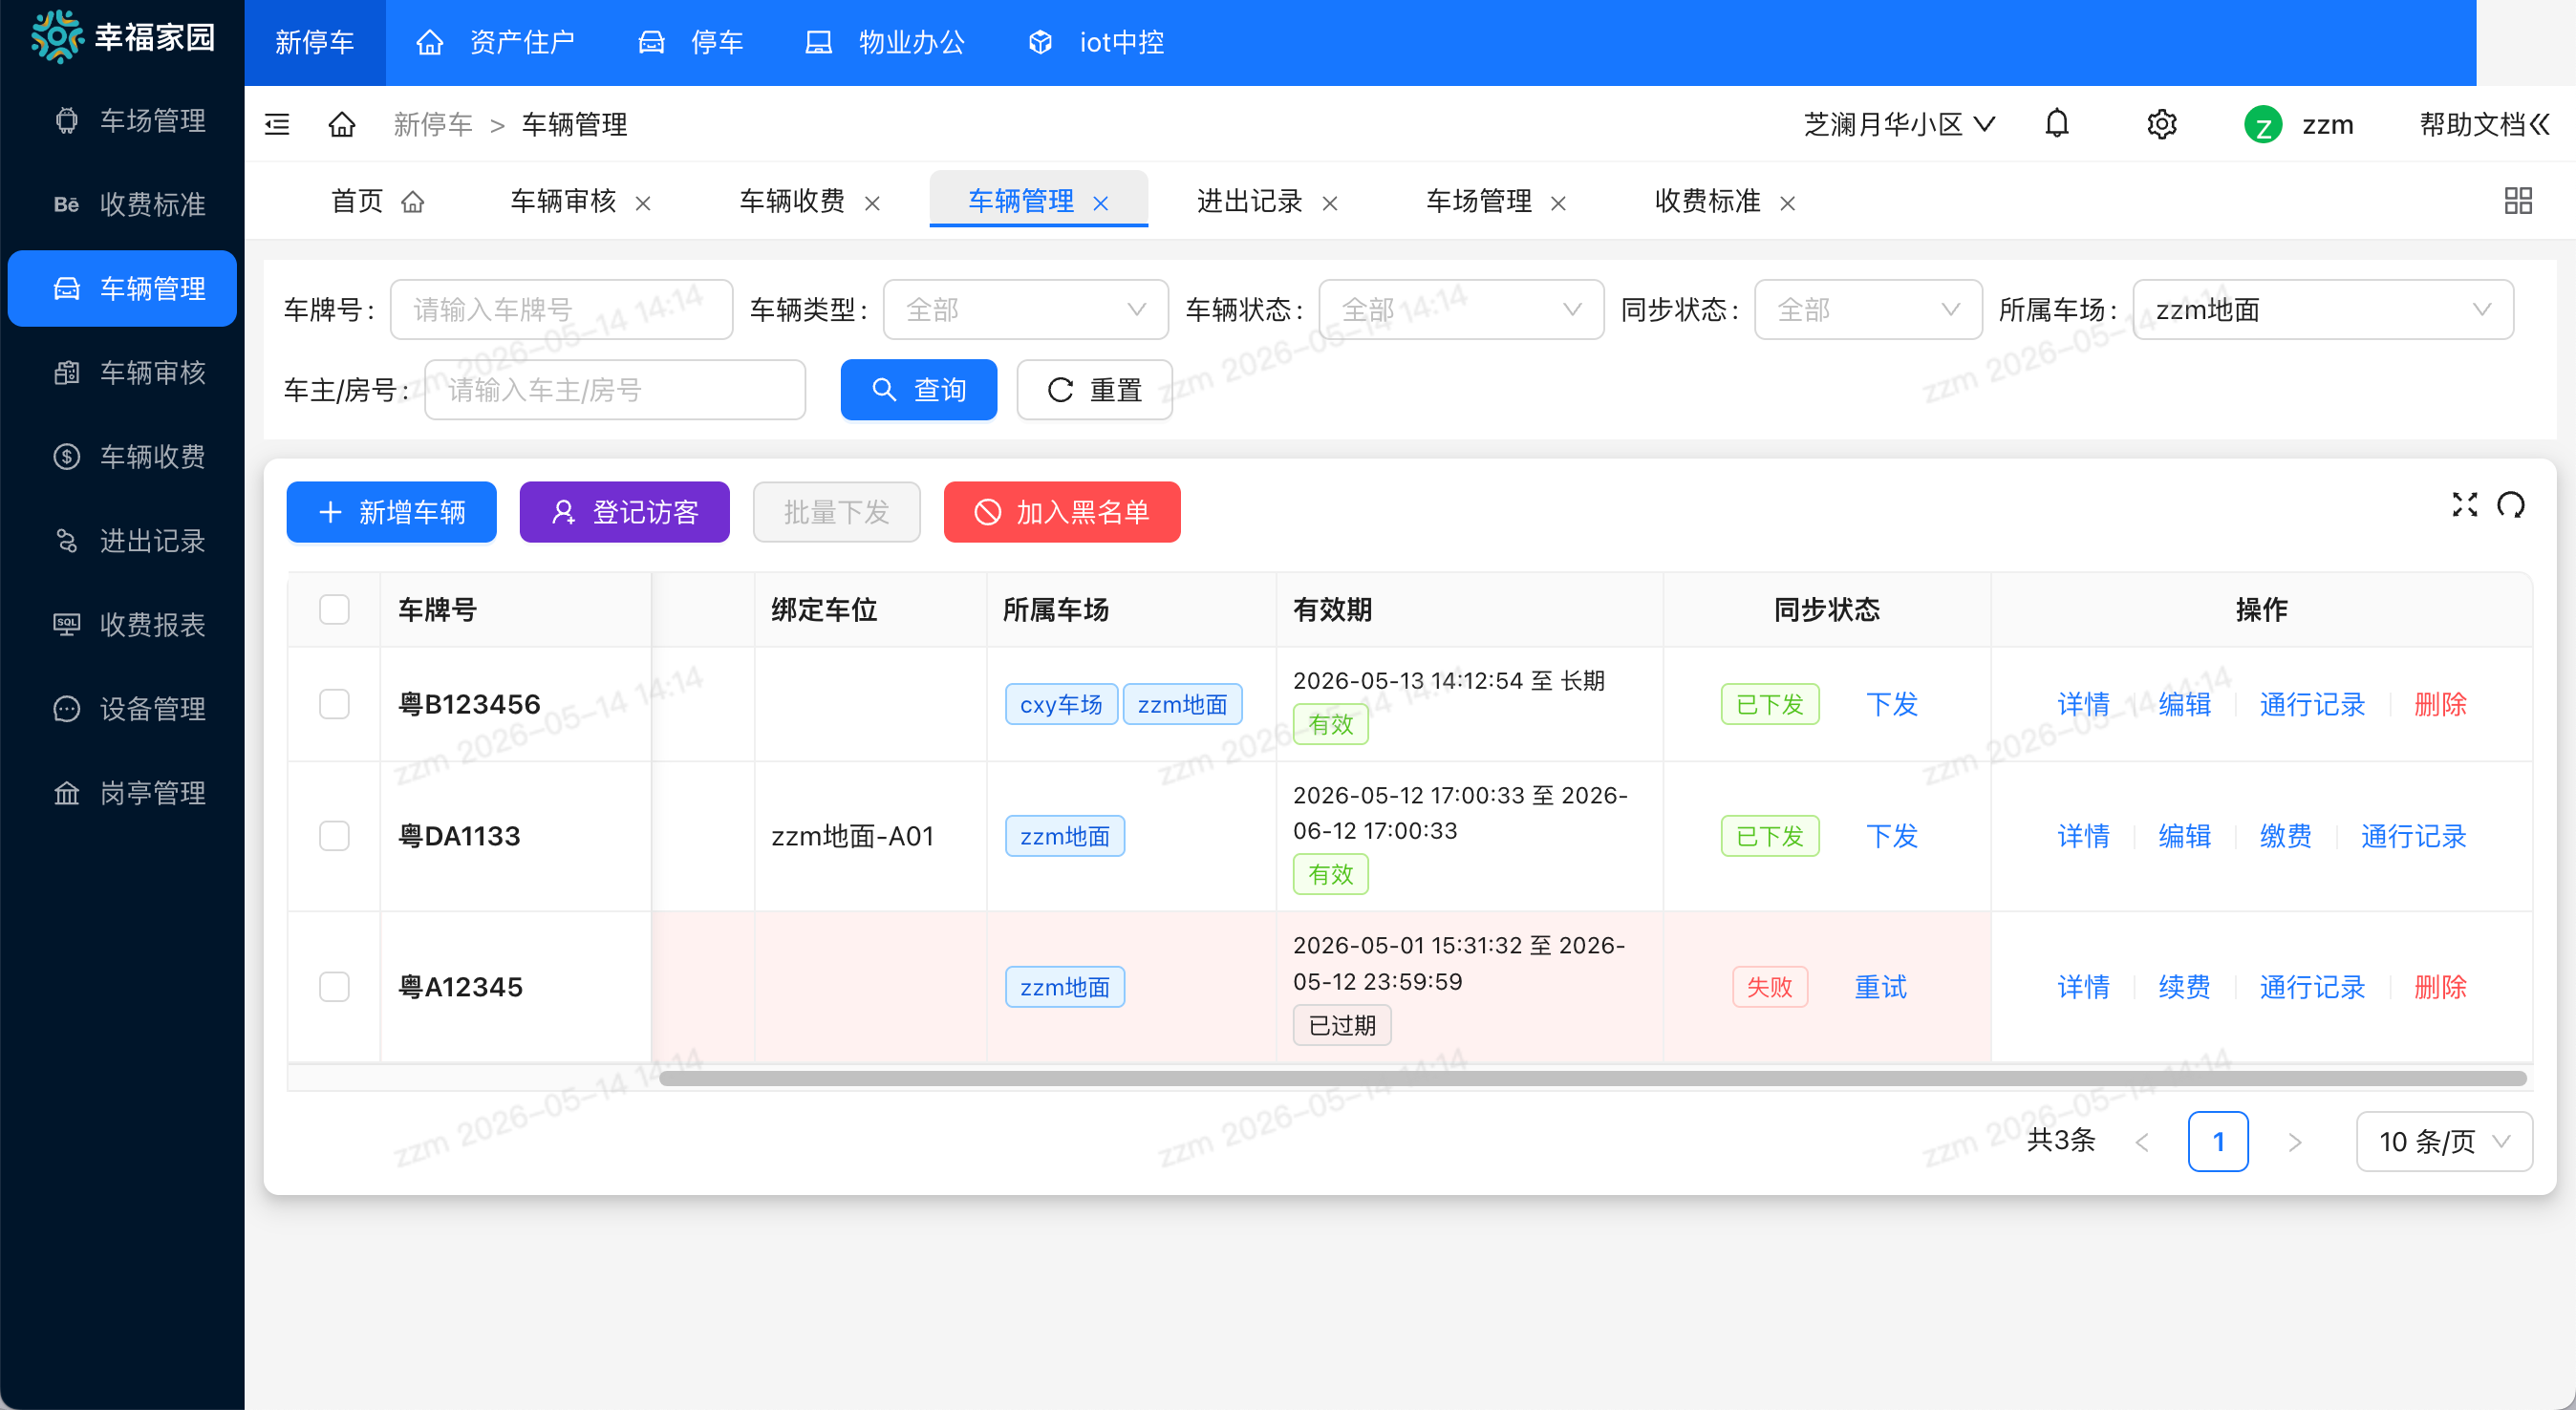Check the row checkbox for 粤B123456
Image resolution: width=2576 pixels, height=1410 pixels.
tap(334, 704)
